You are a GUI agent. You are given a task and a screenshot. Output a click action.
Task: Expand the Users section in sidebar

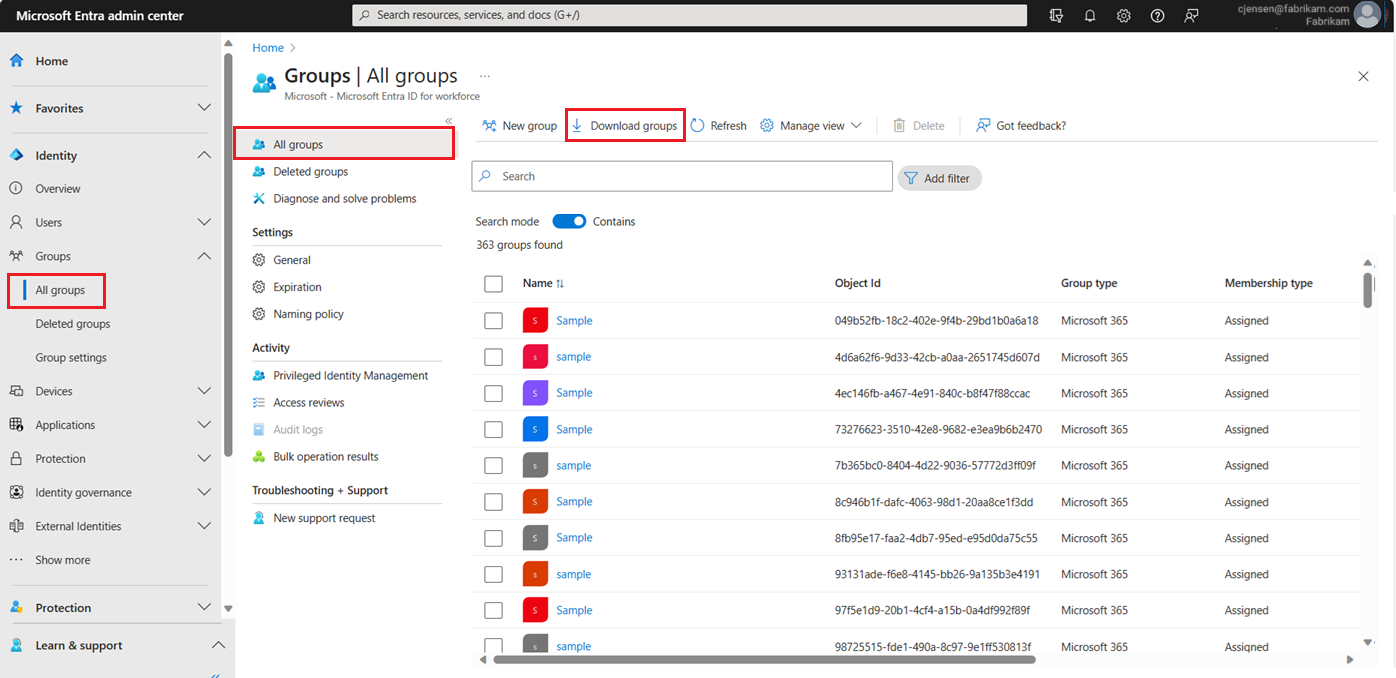204,222
